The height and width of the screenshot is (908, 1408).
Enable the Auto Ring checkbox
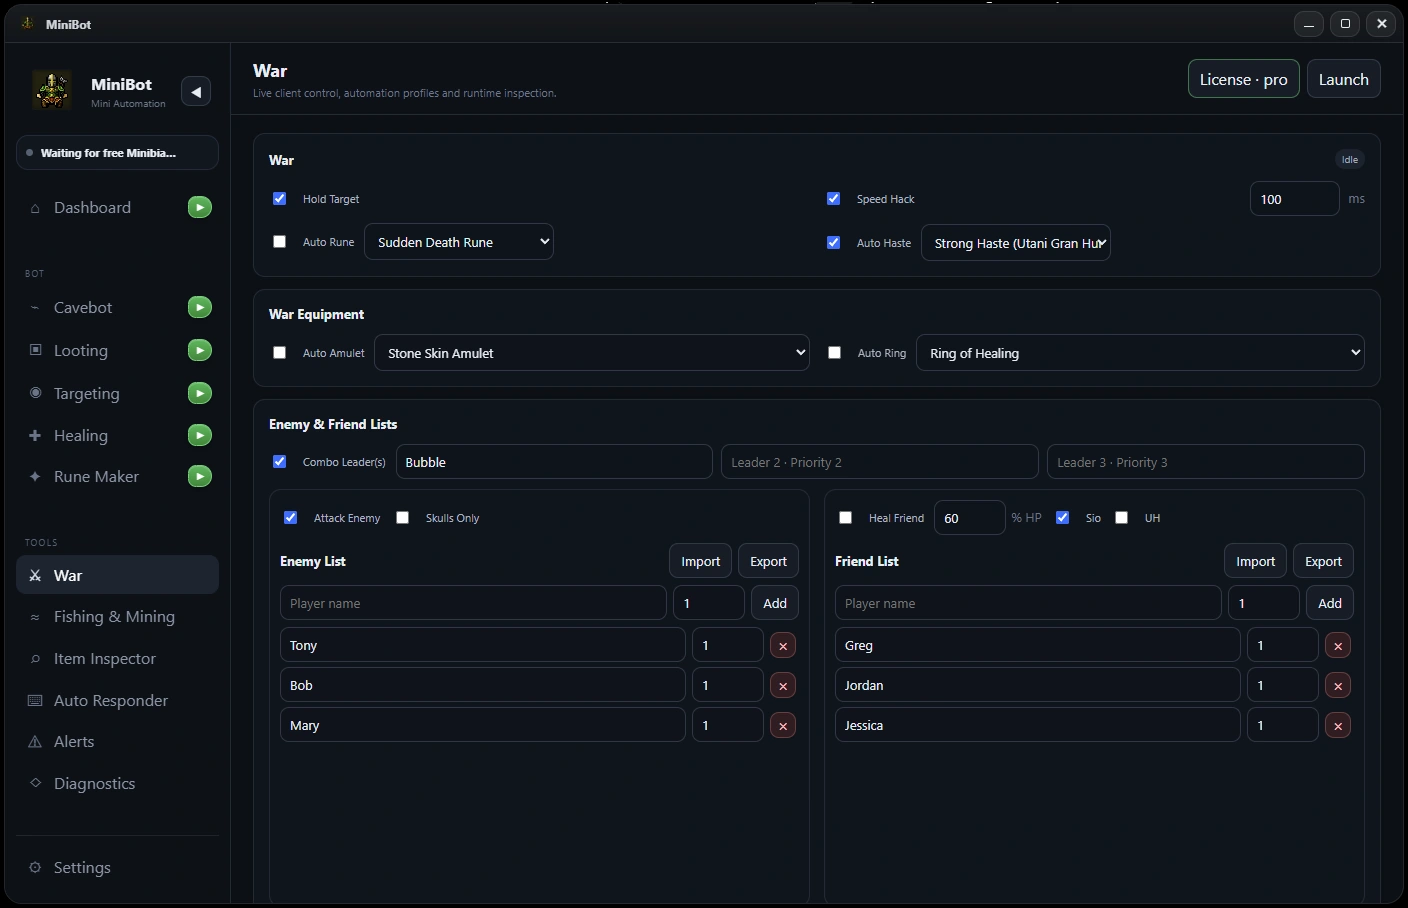(835, 353)
